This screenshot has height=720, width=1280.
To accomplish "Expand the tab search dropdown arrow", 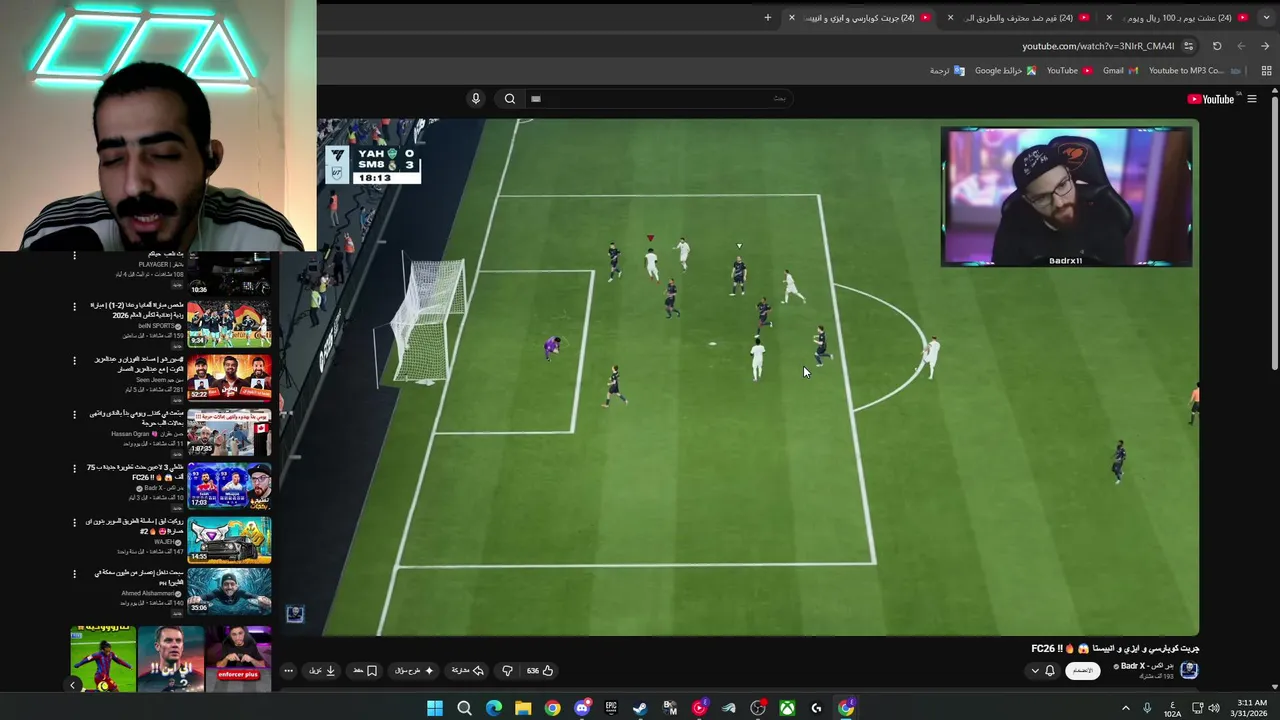I will [1265, 17].
